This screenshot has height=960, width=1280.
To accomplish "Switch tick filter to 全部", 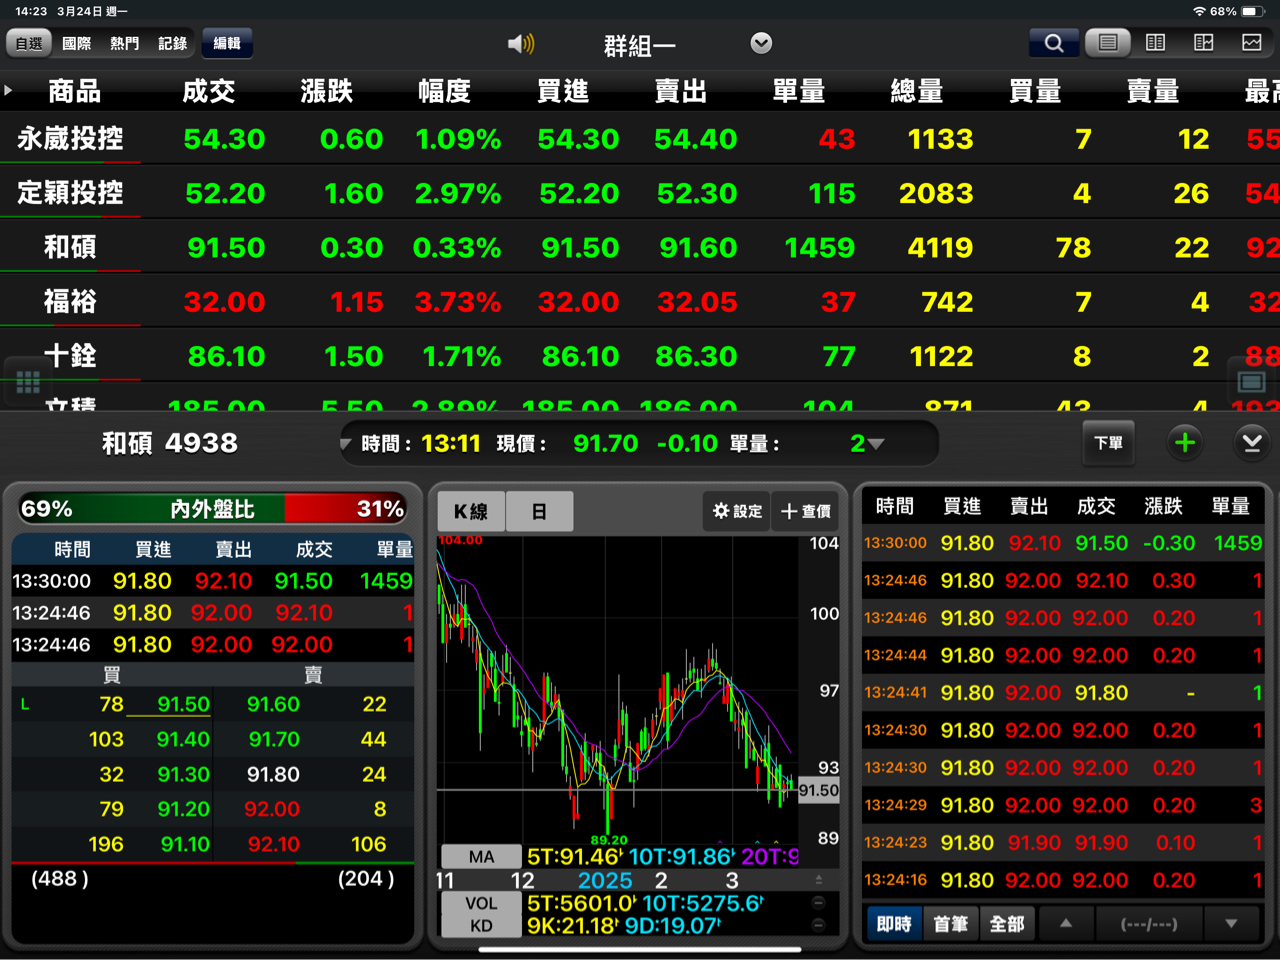I will pyautogui.click(x=1007, y=924).
